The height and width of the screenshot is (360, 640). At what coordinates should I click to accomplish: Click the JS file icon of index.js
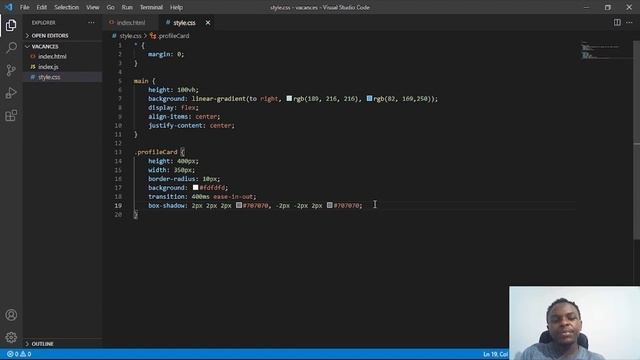[33, 67]
